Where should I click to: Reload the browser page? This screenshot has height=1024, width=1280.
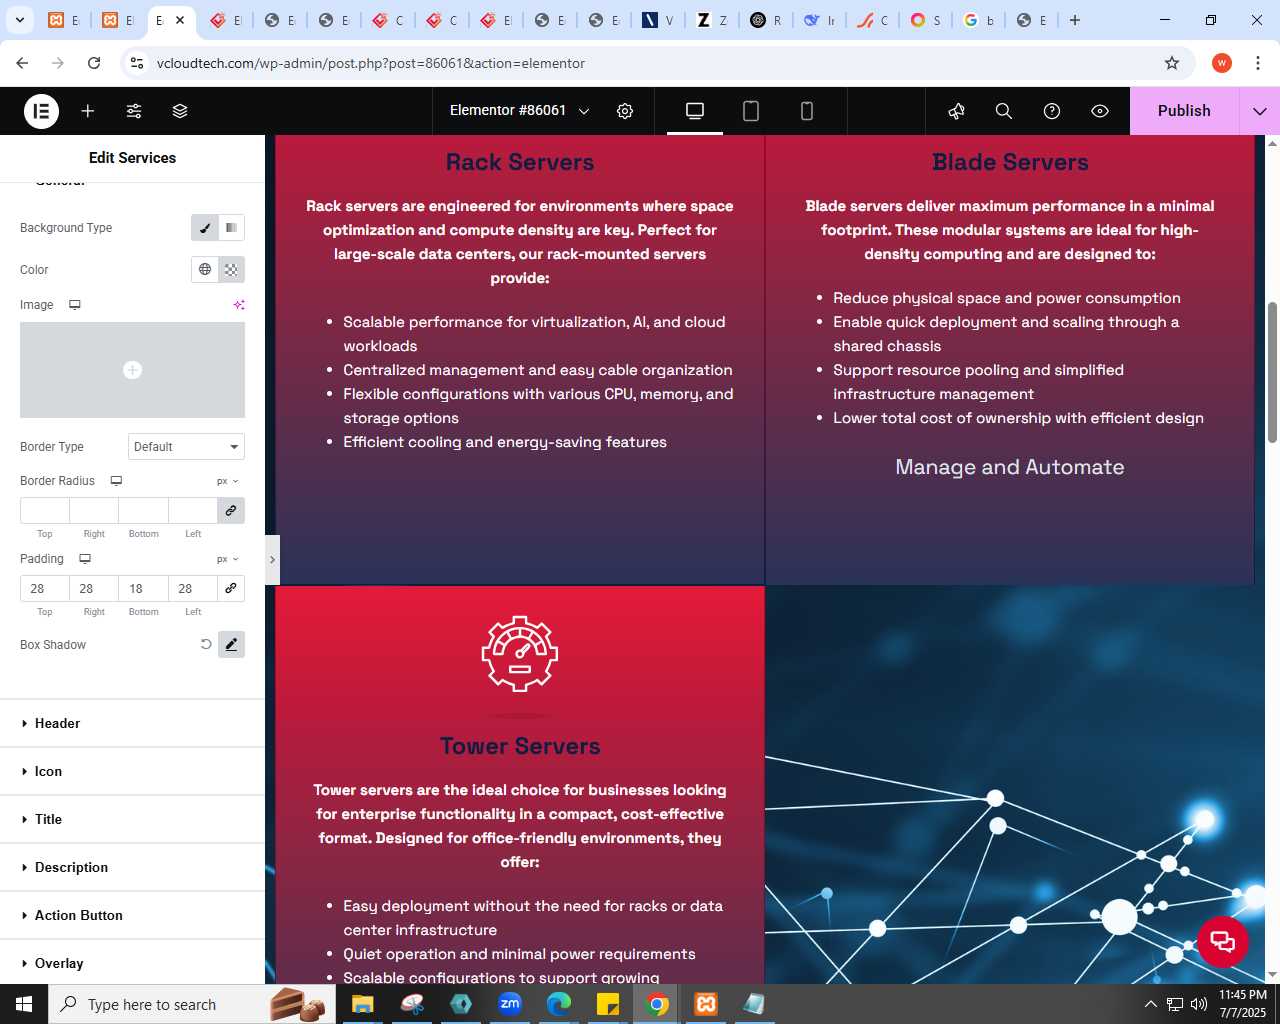point(94,63)
